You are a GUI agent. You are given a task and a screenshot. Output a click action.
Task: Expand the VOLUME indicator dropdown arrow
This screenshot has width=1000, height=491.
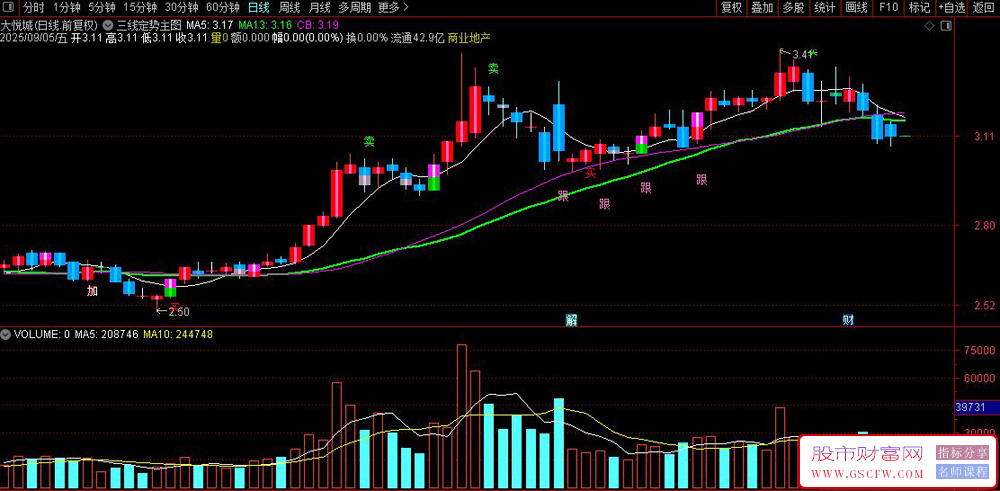6,333
